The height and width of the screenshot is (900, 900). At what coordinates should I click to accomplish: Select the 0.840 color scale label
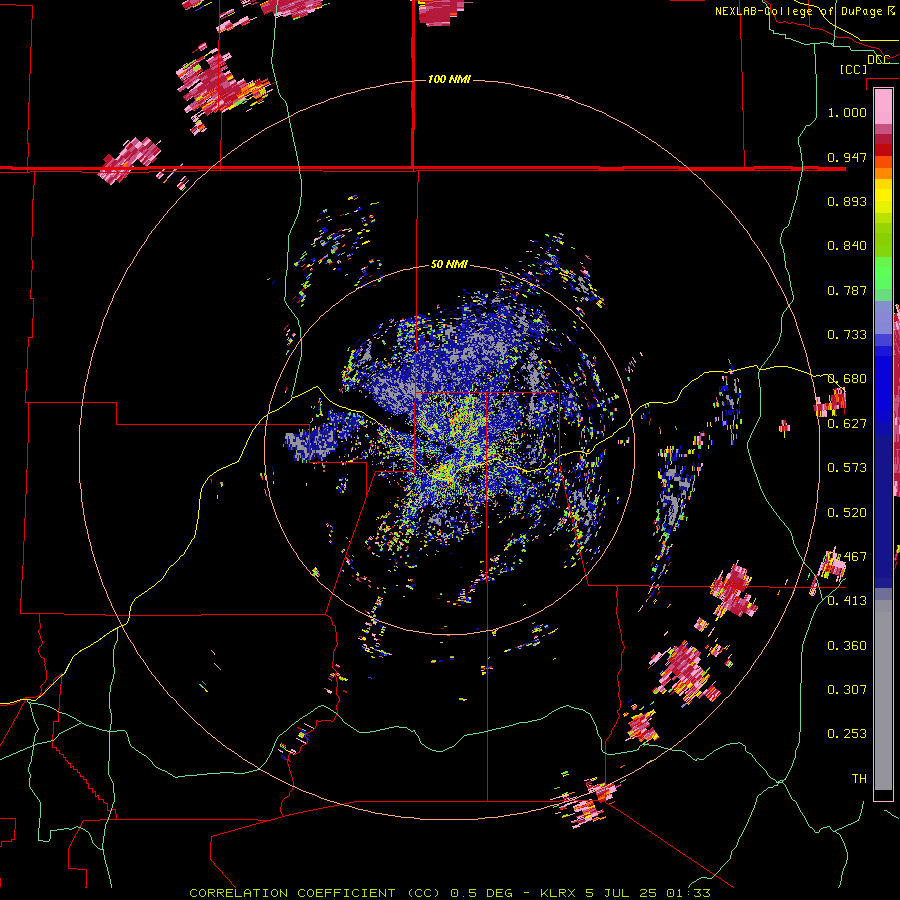click(x=847, y=246)
